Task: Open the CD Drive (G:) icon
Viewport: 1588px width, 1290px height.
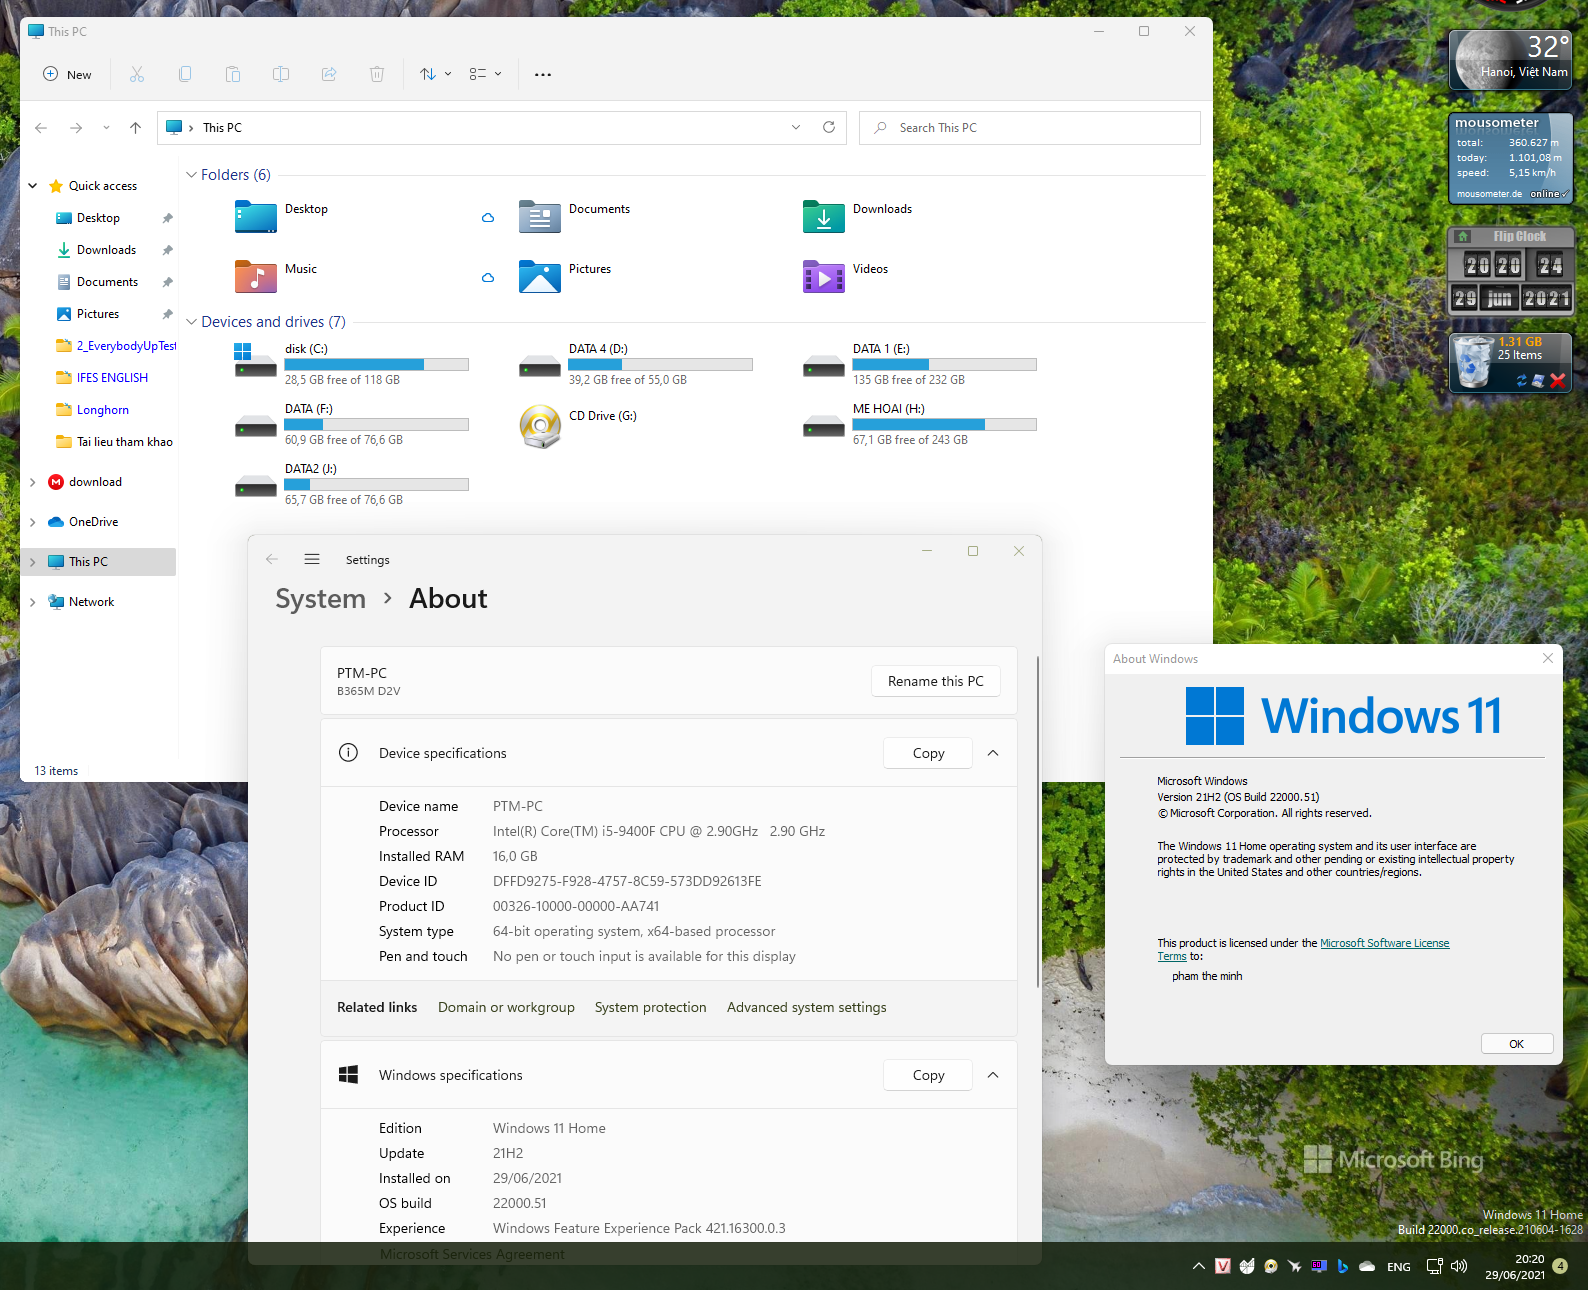Action: (540, 426)
